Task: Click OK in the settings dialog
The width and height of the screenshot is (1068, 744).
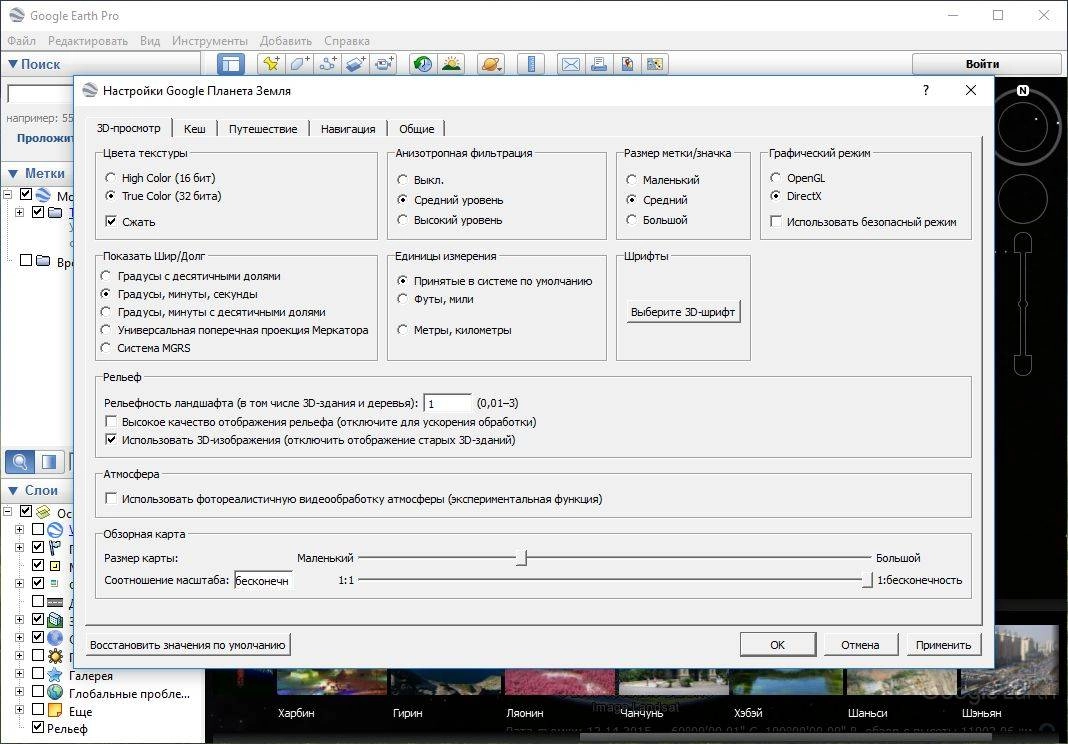Action: (x=778, y=645)
